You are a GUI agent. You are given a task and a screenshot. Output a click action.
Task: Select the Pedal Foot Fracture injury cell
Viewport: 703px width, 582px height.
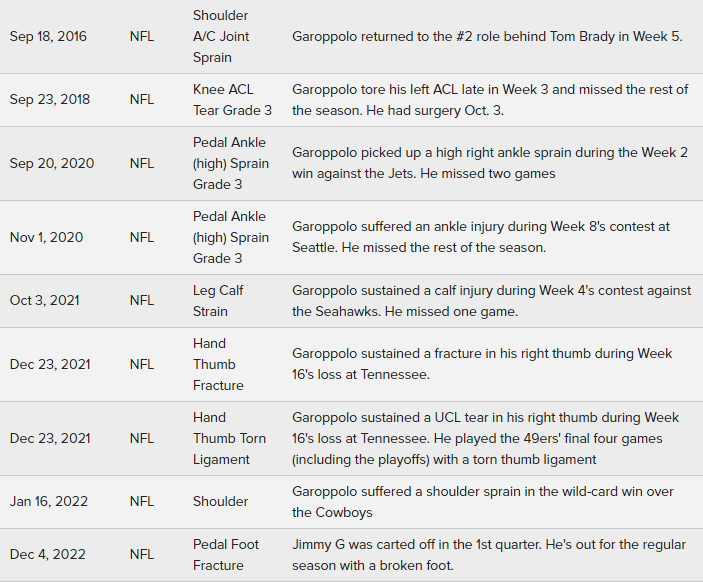coord(225,555)
